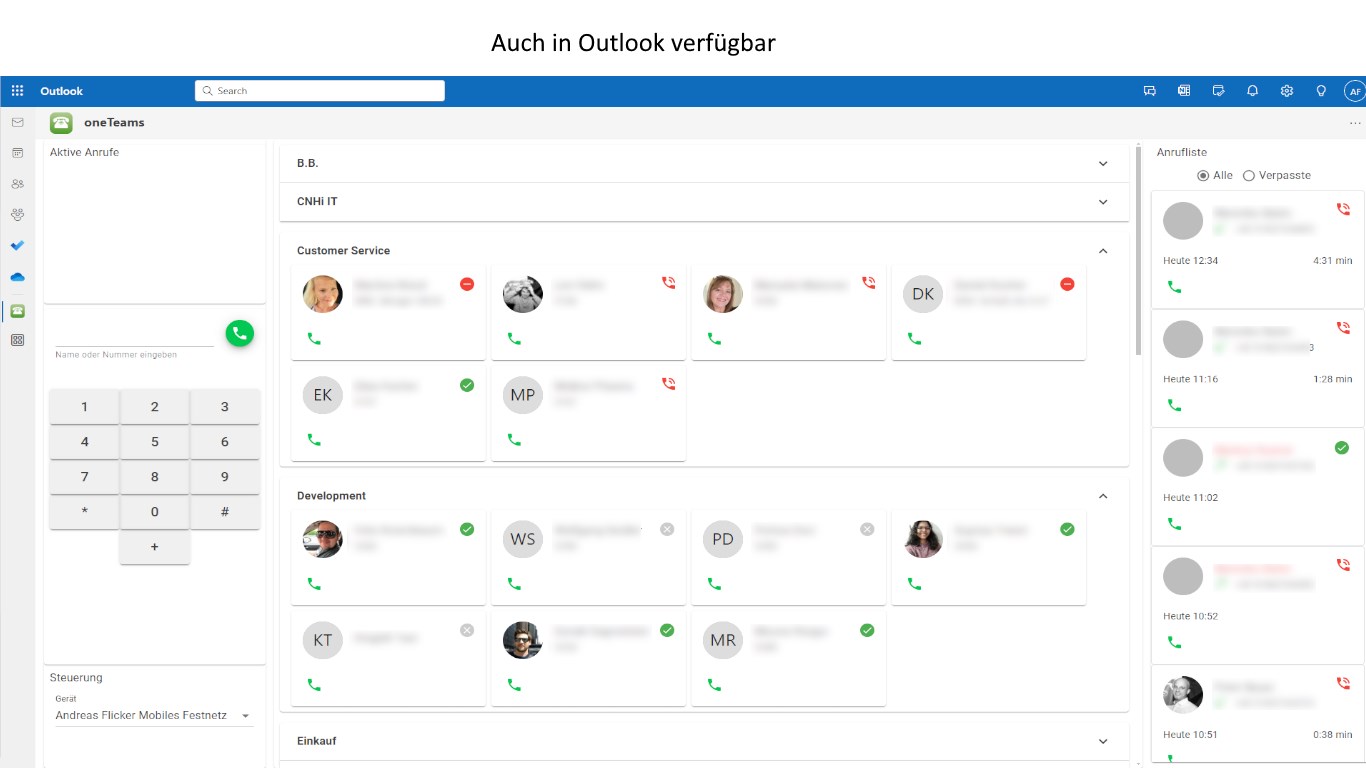The height and width of the screenshot is (768, 1366).
Task: Call back the Heute 11:02 entry
Action: 1175,524
